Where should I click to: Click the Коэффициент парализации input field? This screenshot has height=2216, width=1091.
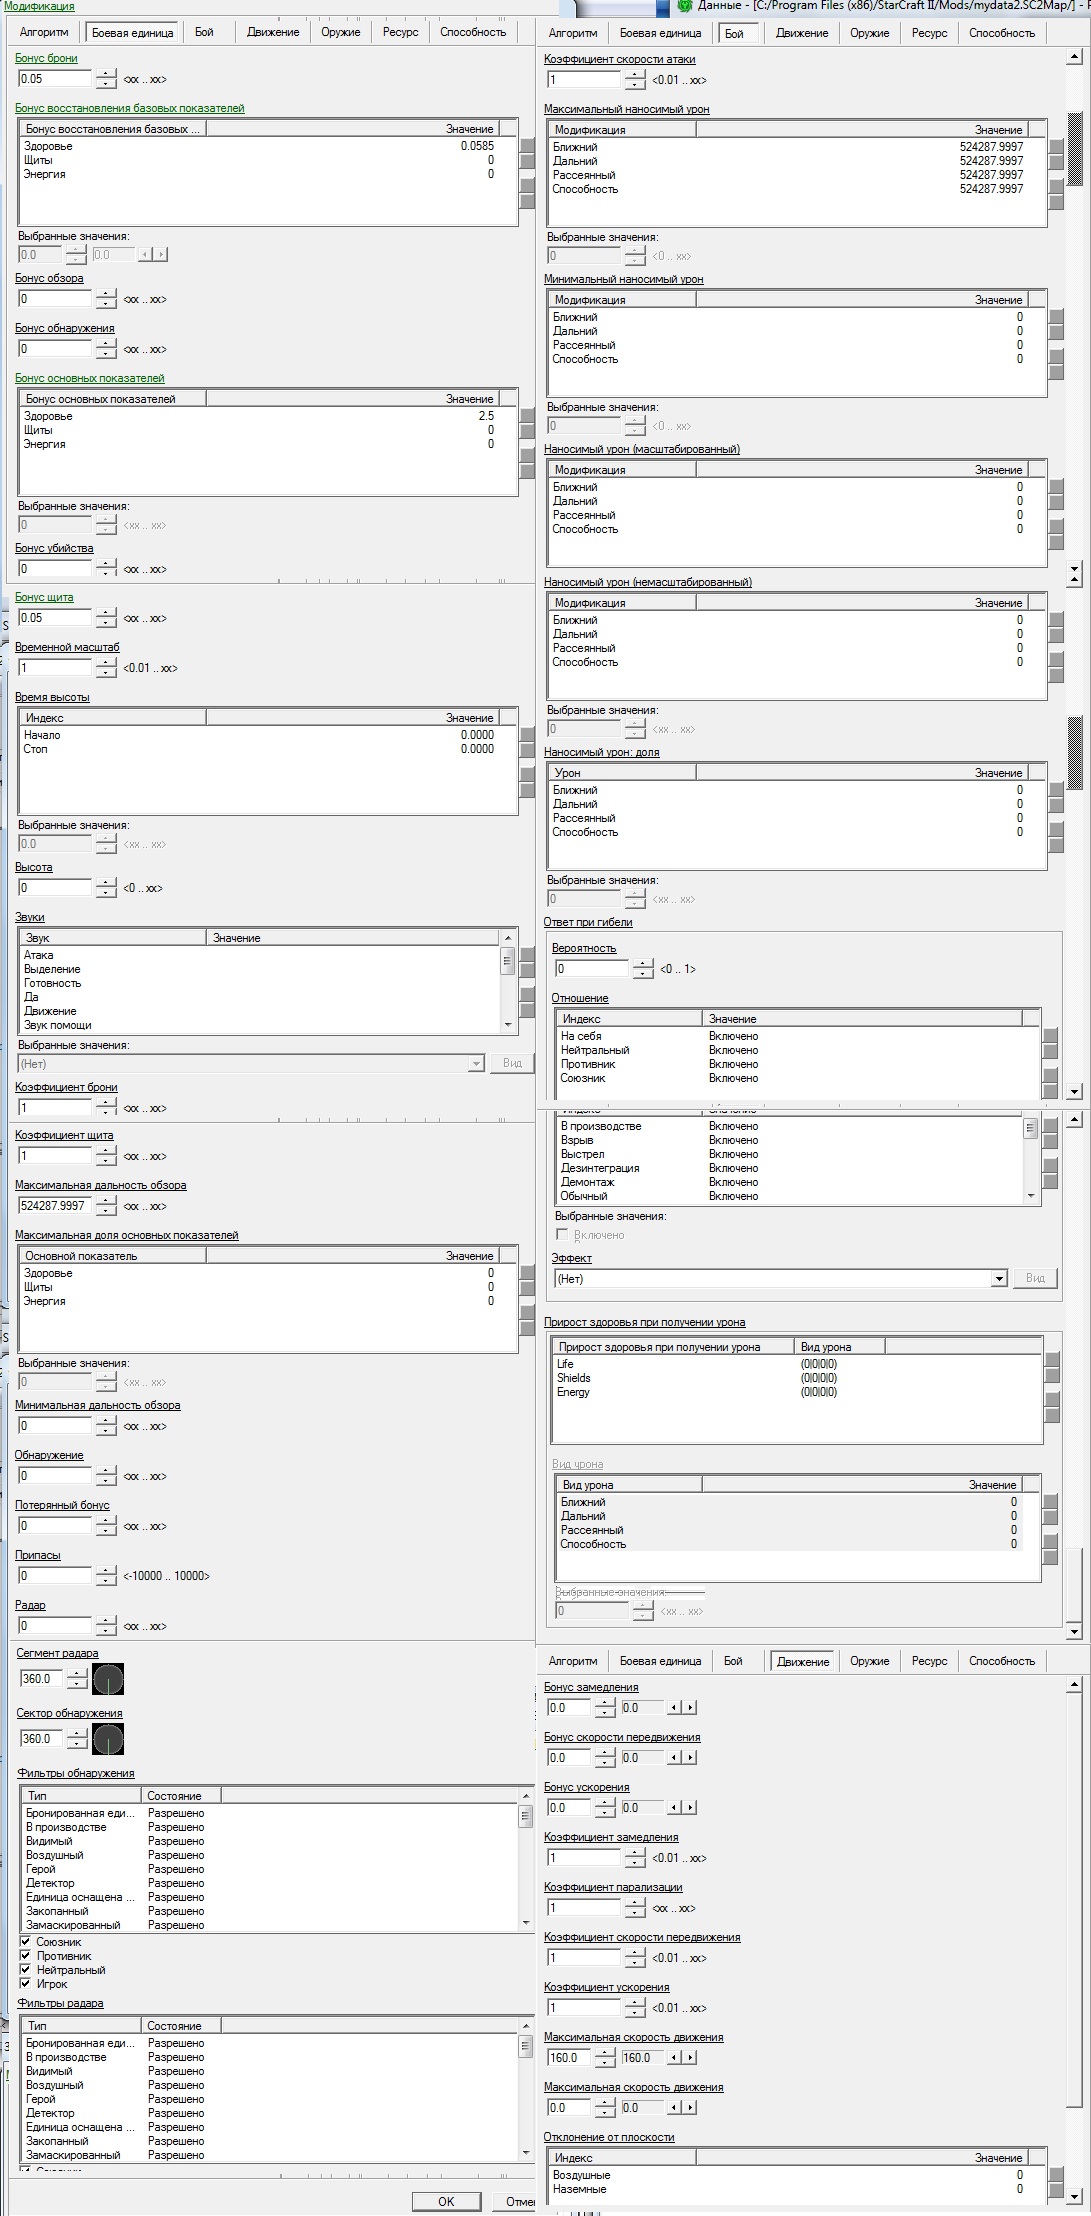pos(584,1908)
